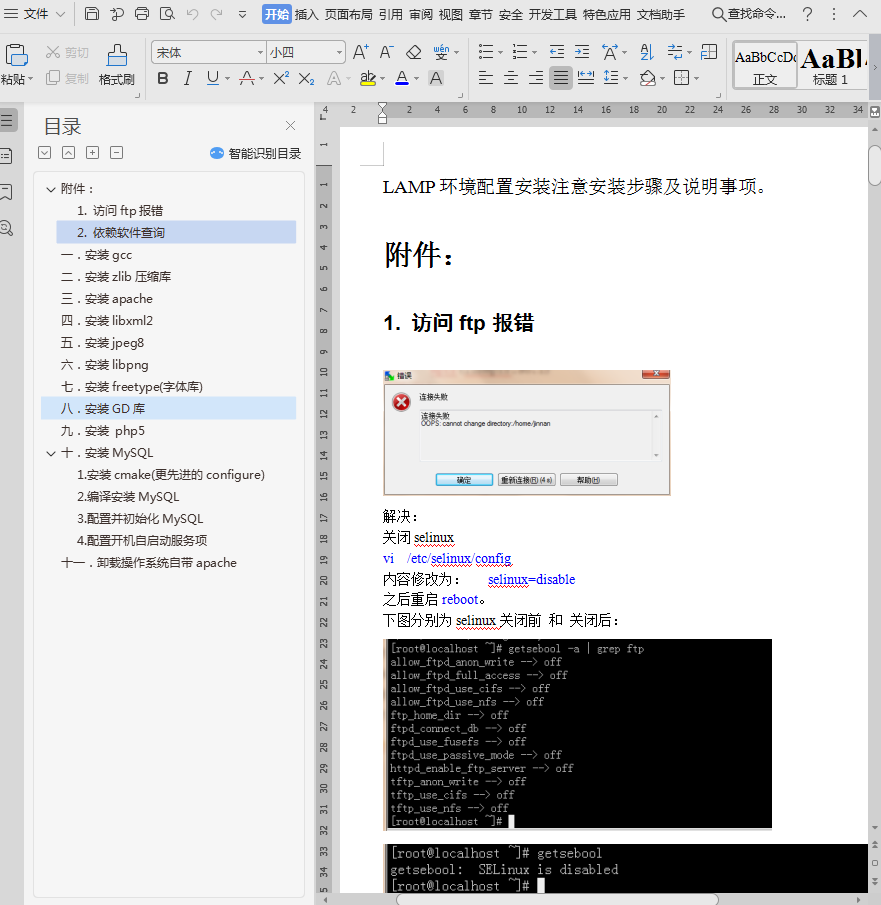Open the 页面布局 ribbon tab
The width and height of the screenshot is (881, 905).
pos(349,14)
